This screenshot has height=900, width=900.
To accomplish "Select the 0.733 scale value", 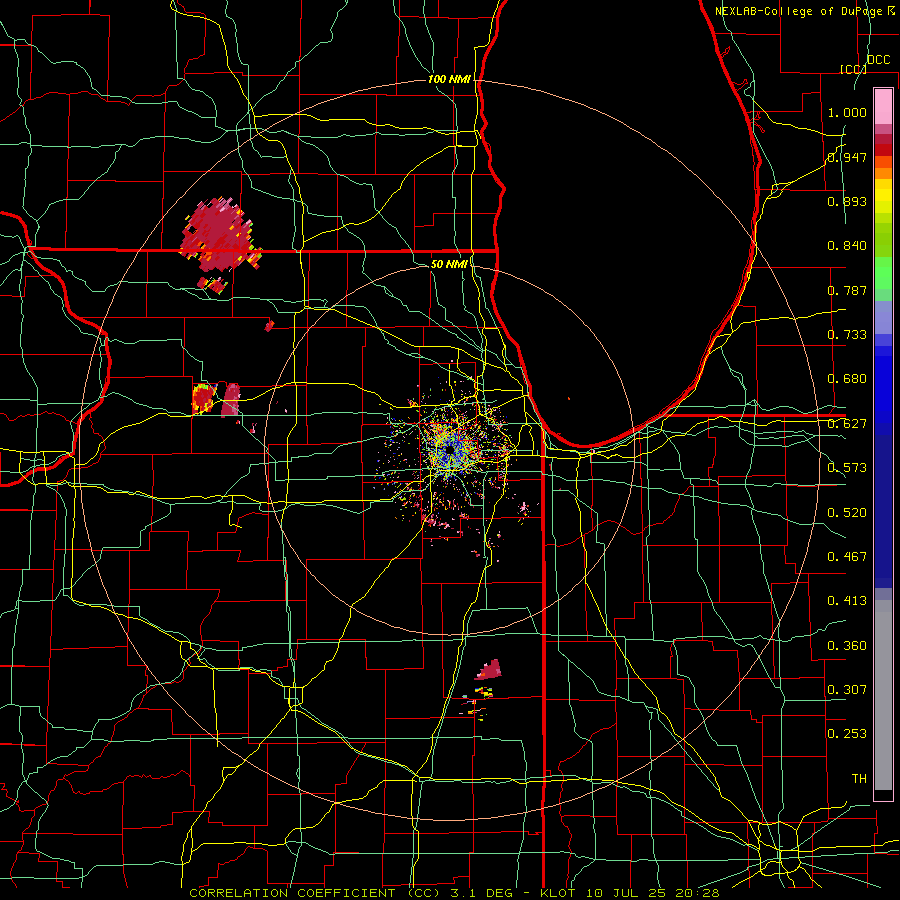I will (x=847, y=335).
